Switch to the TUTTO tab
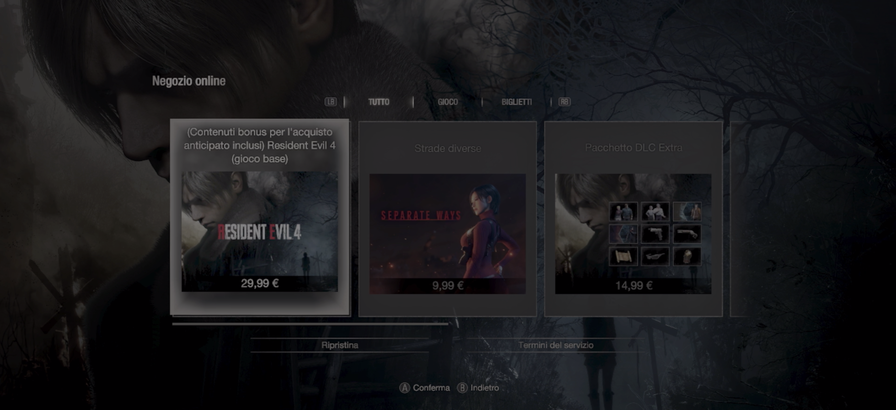 (x=379, y=102)
